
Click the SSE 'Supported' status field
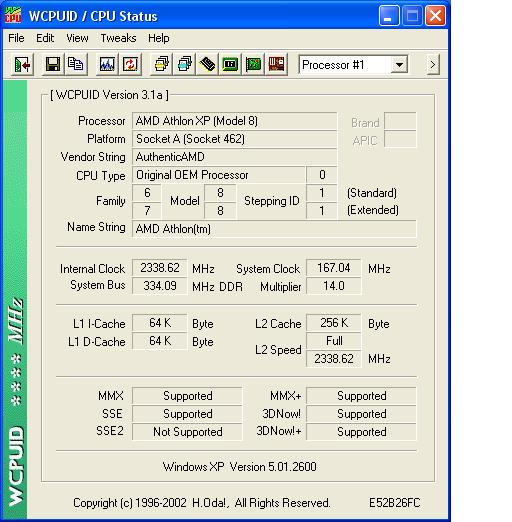click(x=187, y=414)
